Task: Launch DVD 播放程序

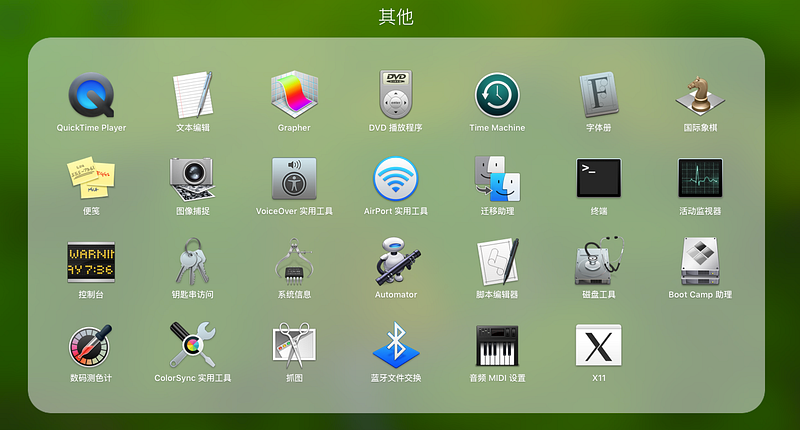Action: pyautogui.click(x=395, y=95)
